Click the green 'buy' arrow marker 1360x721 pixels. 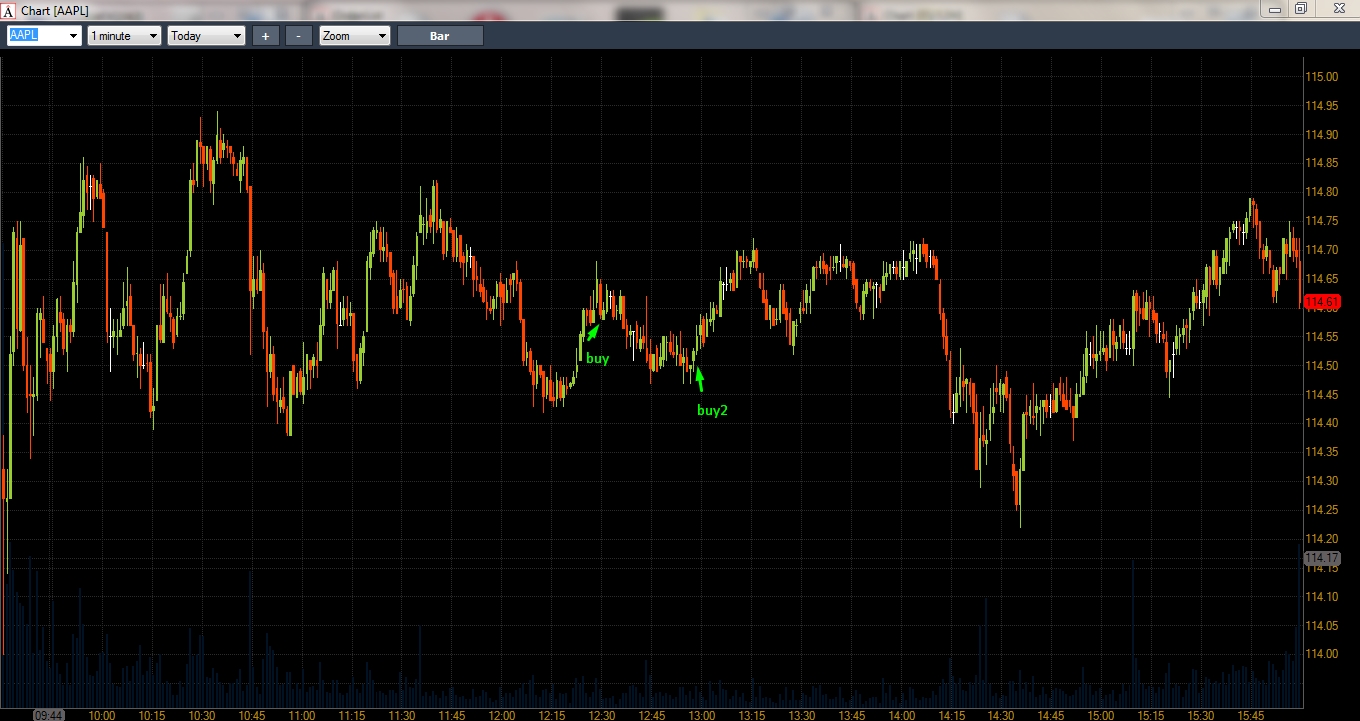(x=592, y=332)
